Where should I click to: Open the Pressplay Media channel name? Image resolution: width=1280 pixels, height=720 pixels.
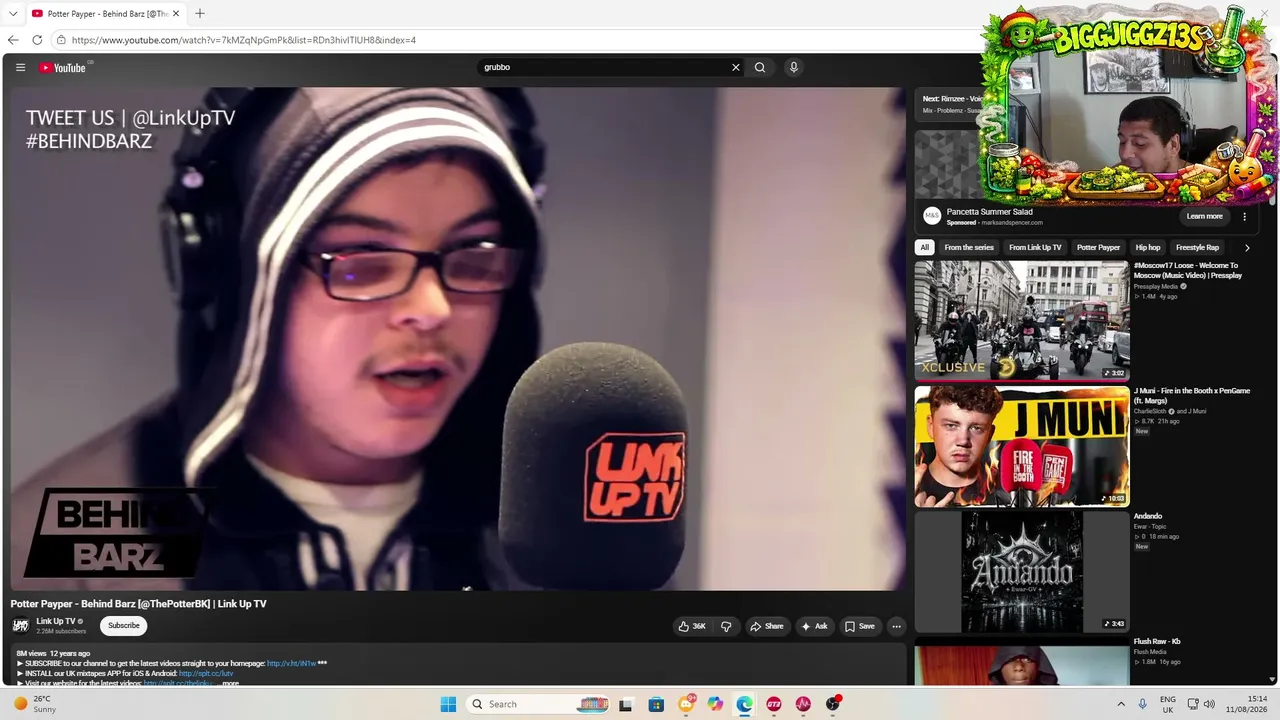[x=1155, y=286]
